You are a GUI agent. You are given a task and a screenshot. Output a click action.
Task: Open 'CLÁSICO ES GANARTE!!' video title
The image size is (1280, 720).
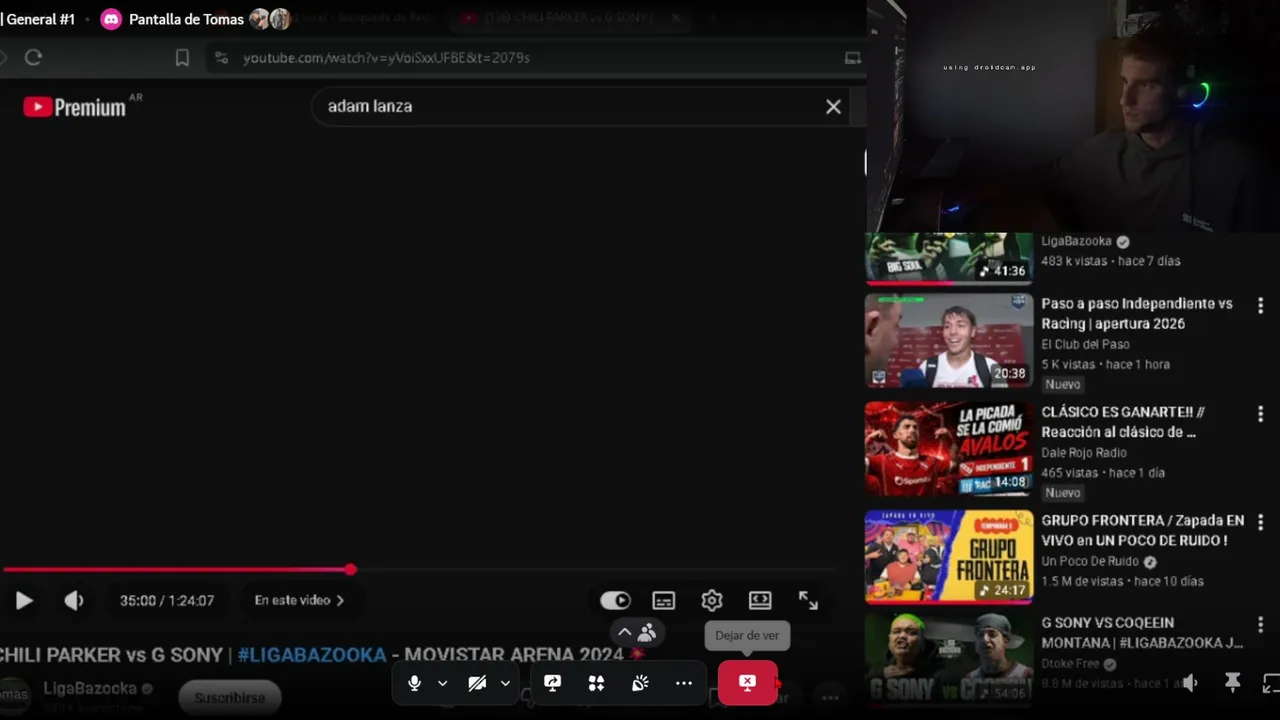[1123, 422]
